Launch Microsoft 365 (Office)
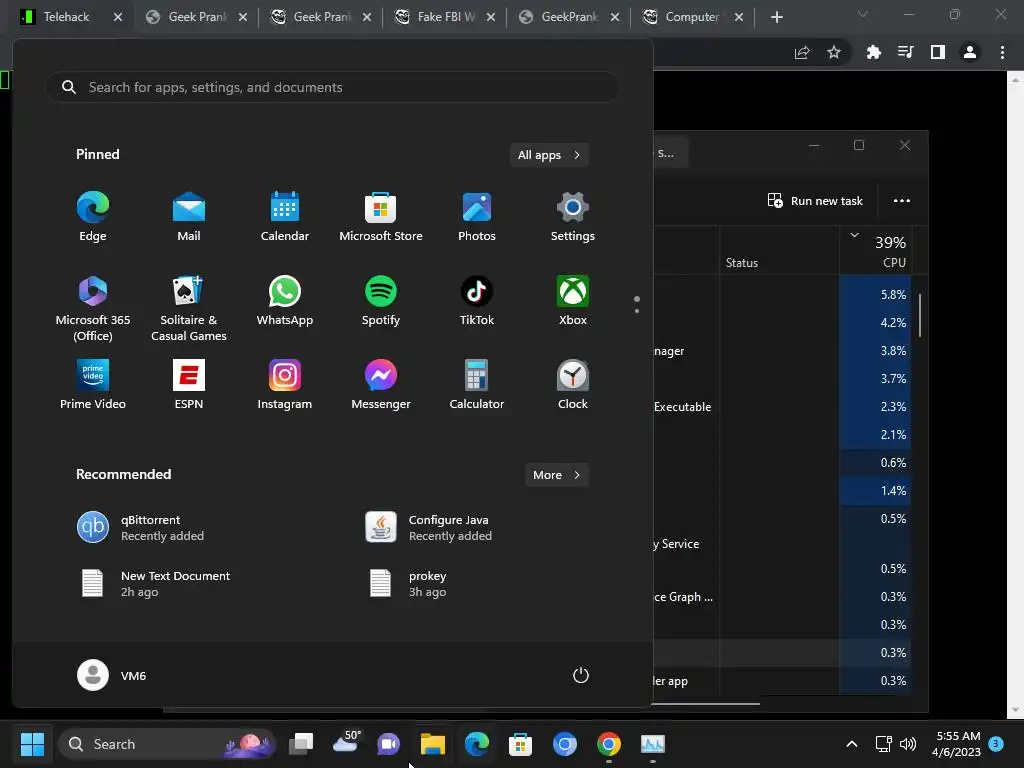 tap(93, 309)
